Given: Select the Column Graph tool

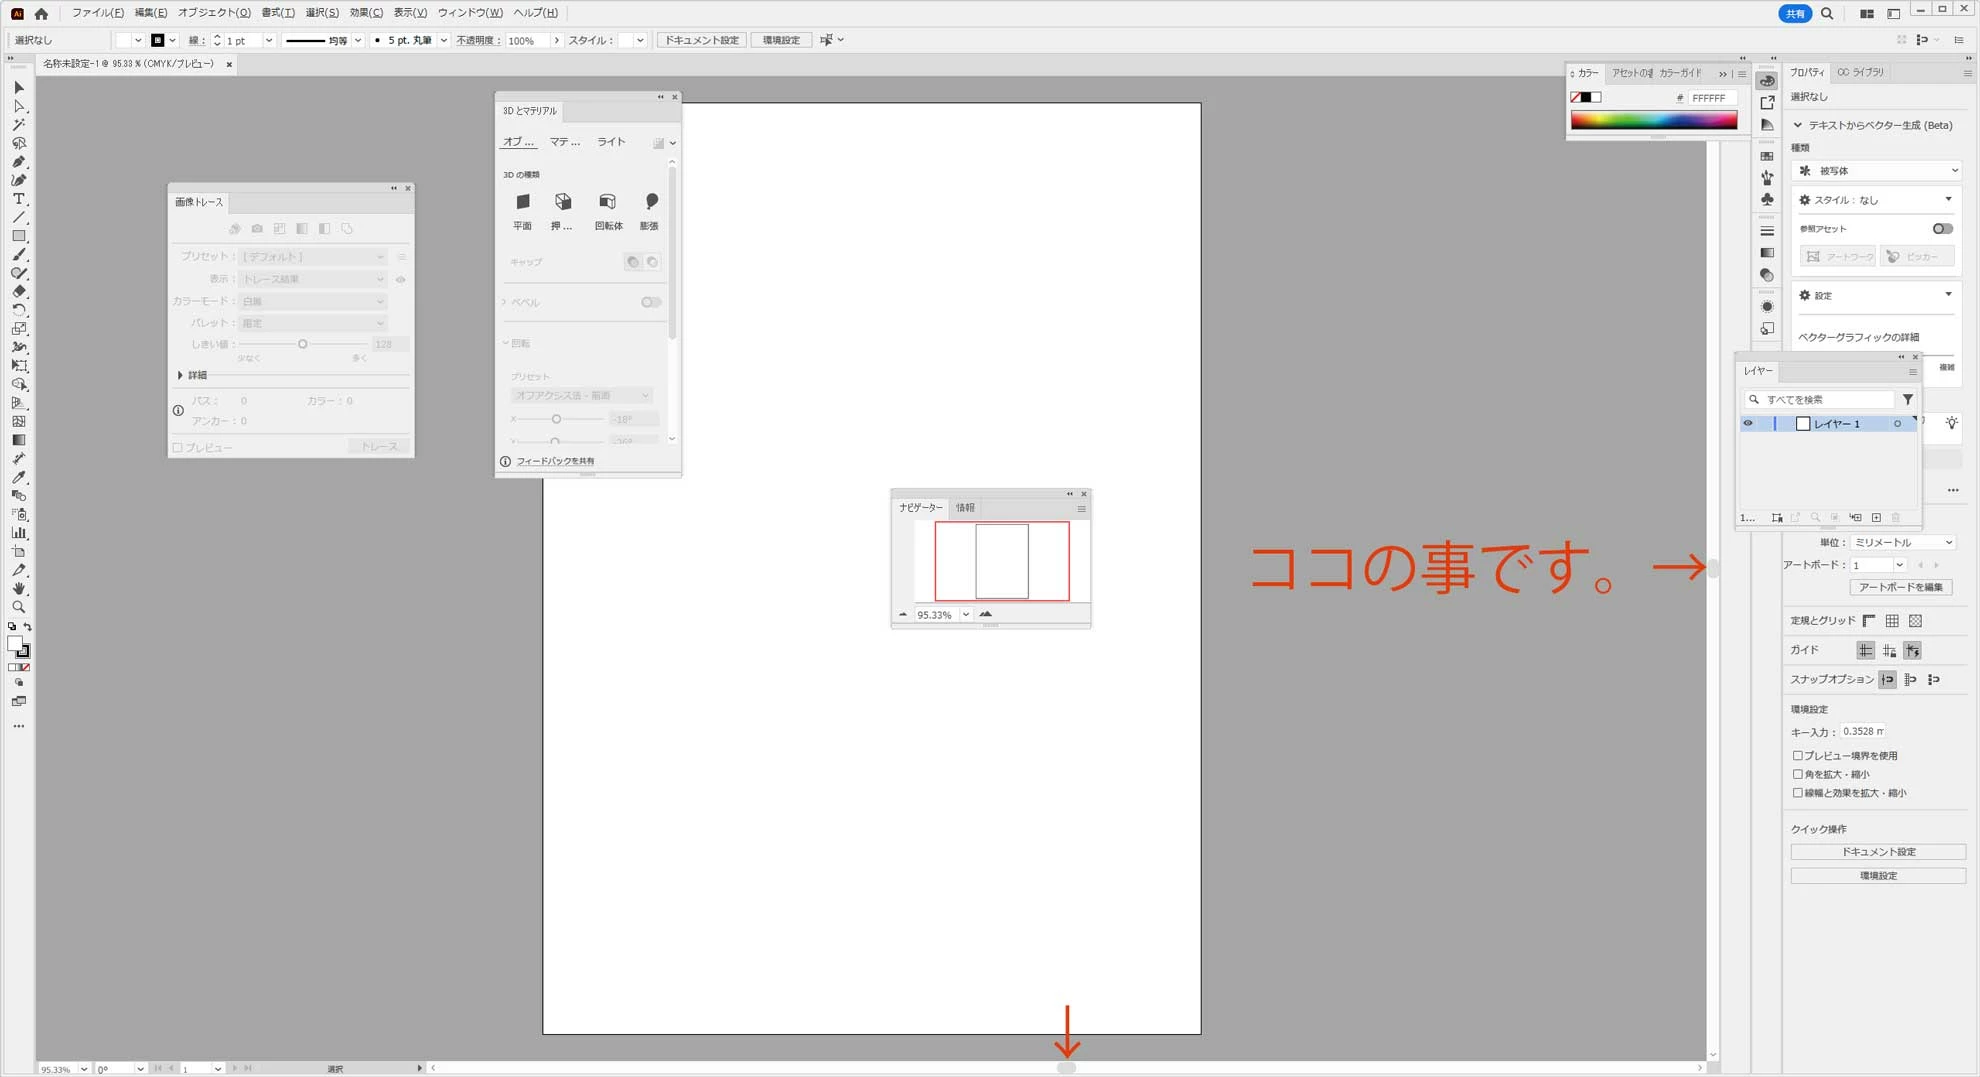Looking at the screenshot, I should 18,533.
